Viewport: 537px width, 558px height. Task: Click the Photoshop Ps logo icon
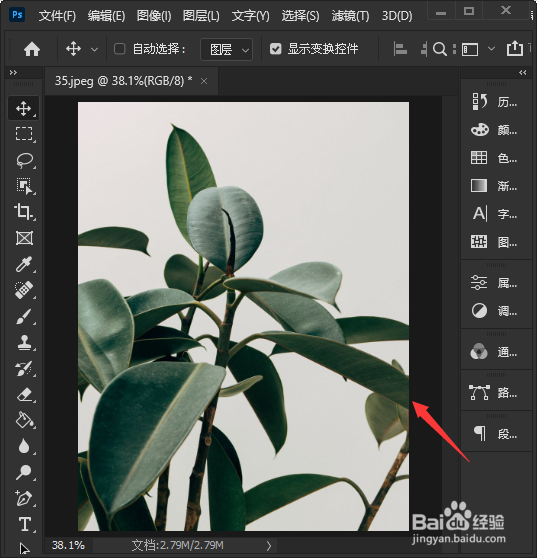(17, 14)
